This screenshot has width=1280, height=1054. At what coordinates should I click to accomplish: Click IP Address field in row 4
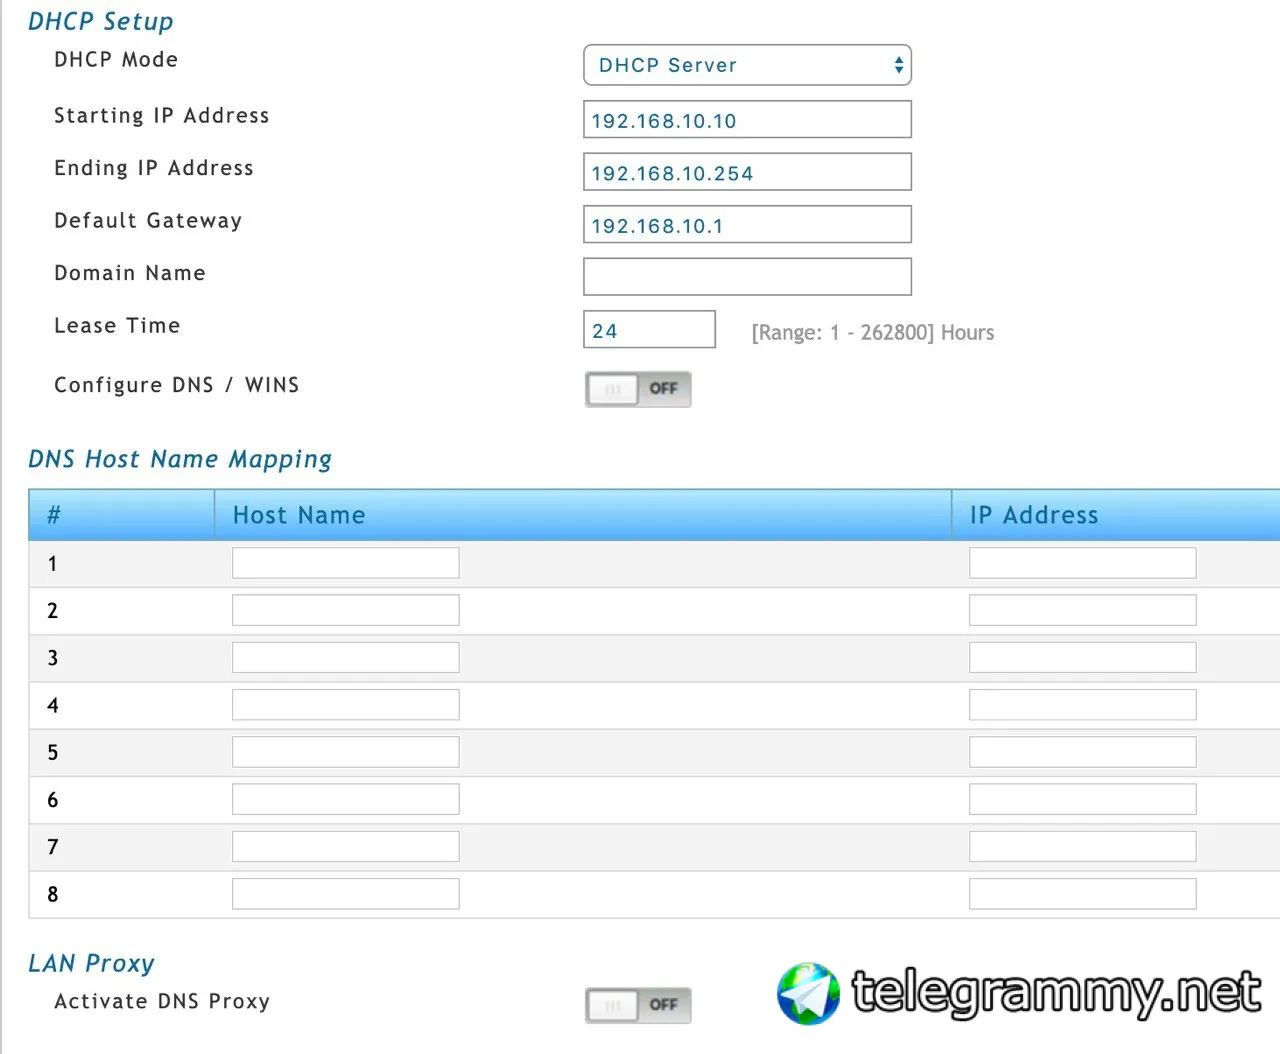[x=1083, y=705]
